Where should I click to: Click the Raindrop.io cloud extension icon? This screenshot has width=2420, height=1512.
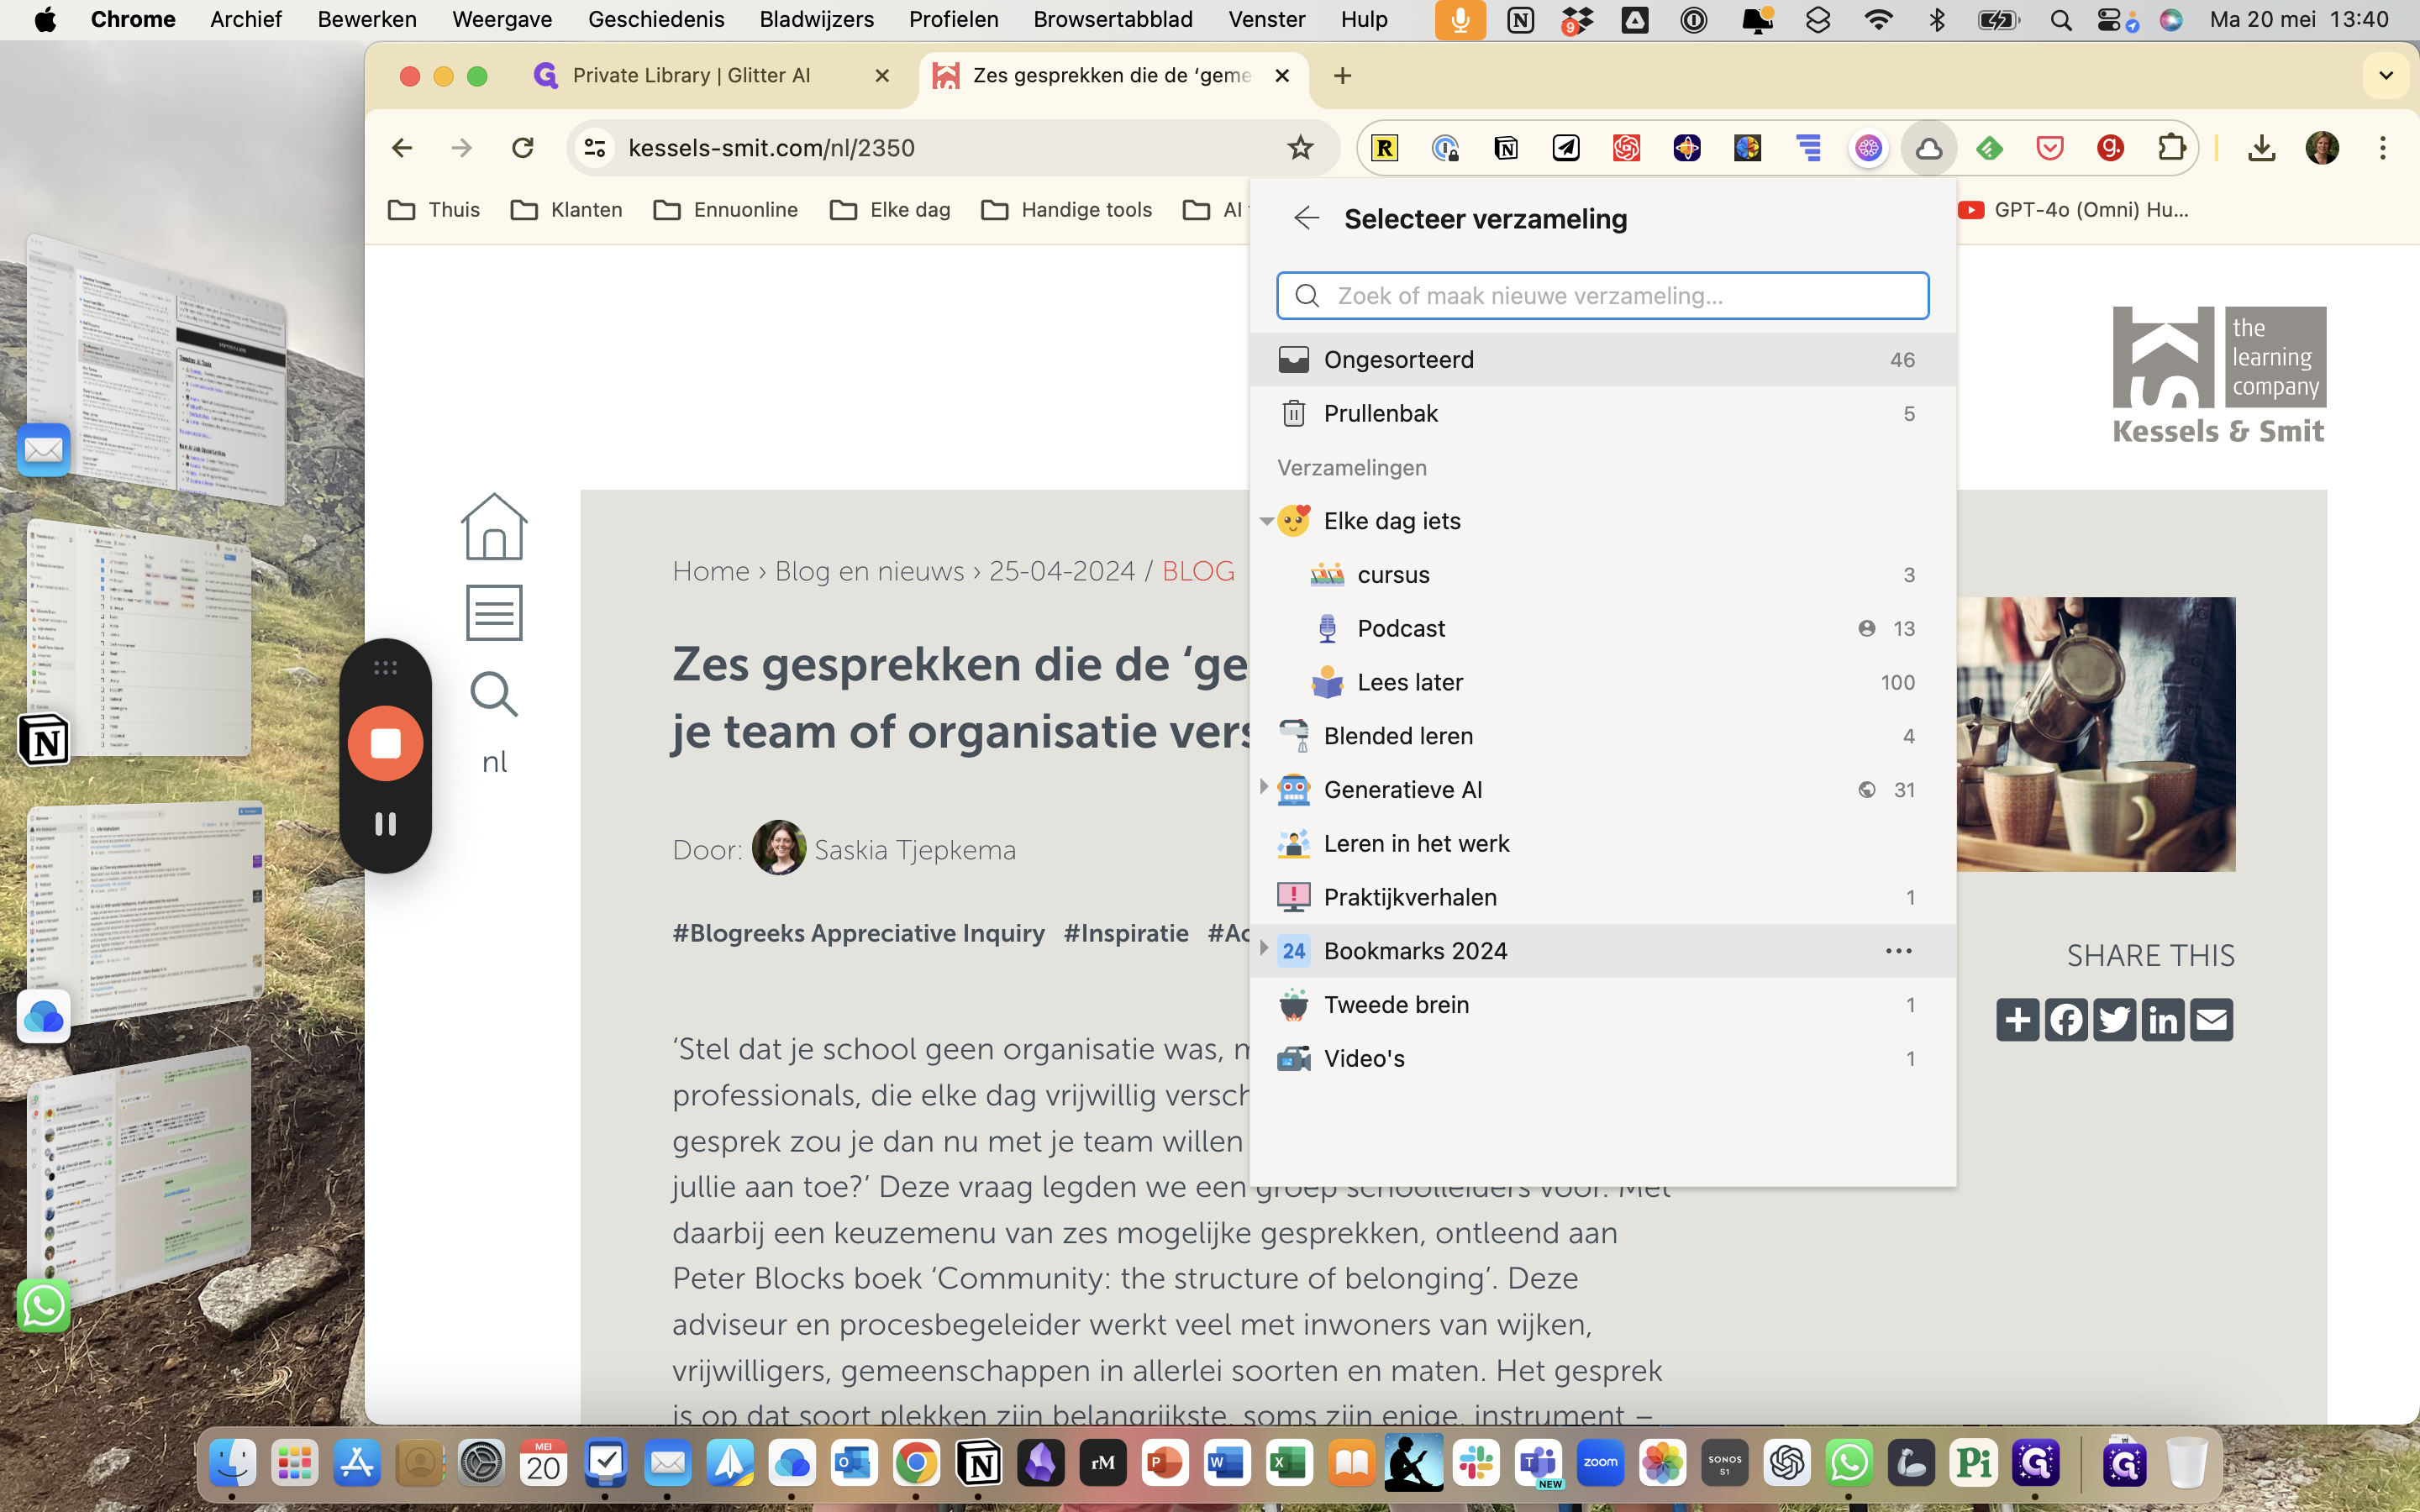(x=1928, y=148)
